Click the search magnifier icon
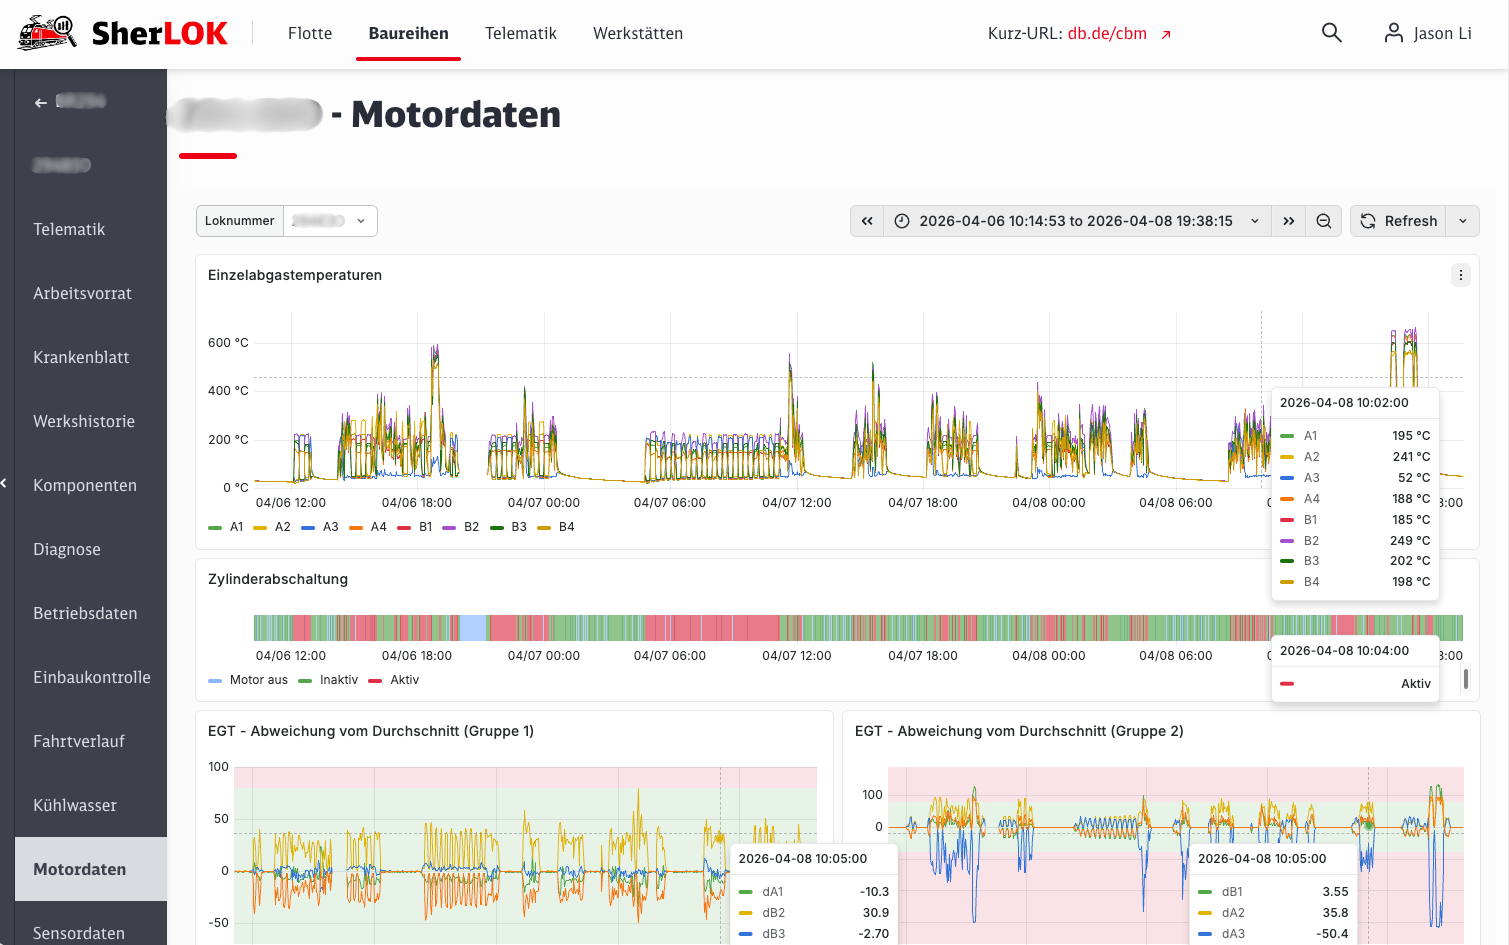Screen dimensions: 1509x945 tap(1331, 33)
